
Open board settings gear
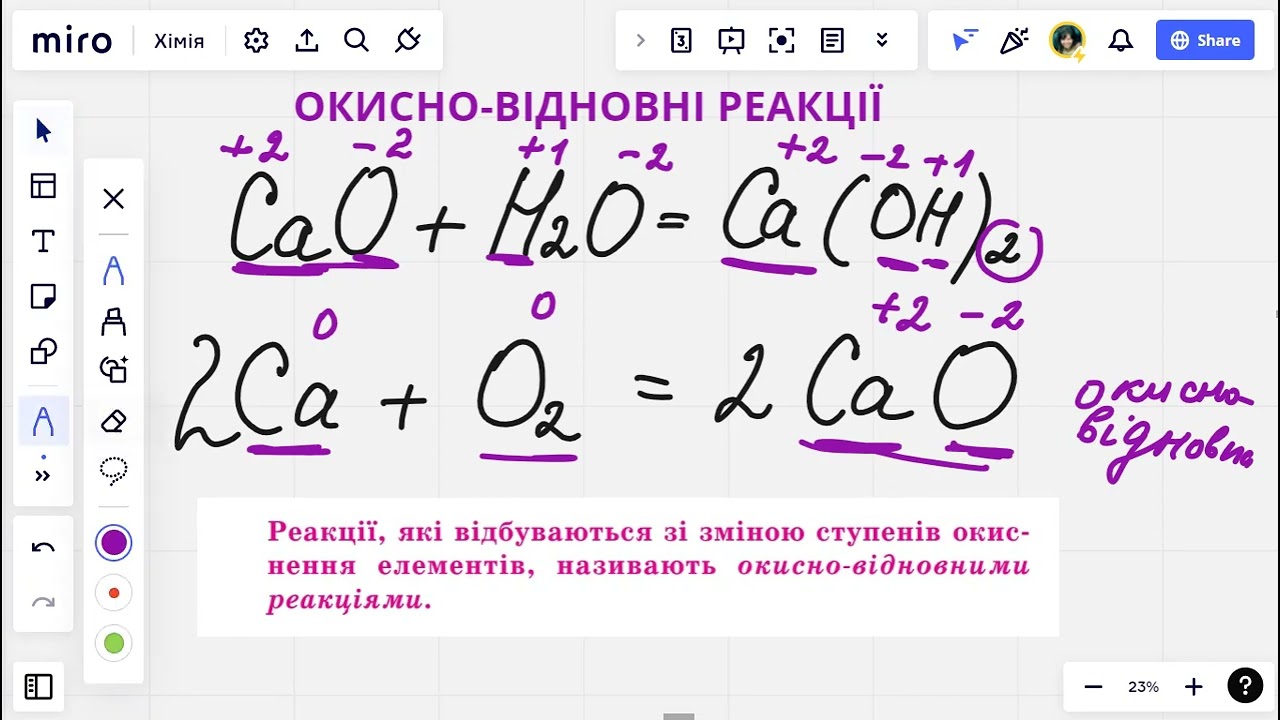256,40
